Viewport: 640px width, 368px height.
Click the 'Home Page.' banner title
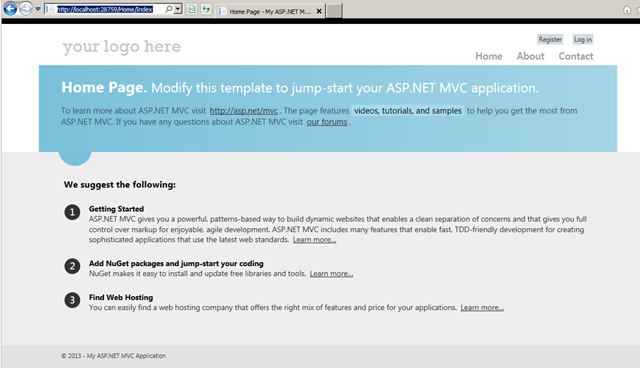coord(104,87)
